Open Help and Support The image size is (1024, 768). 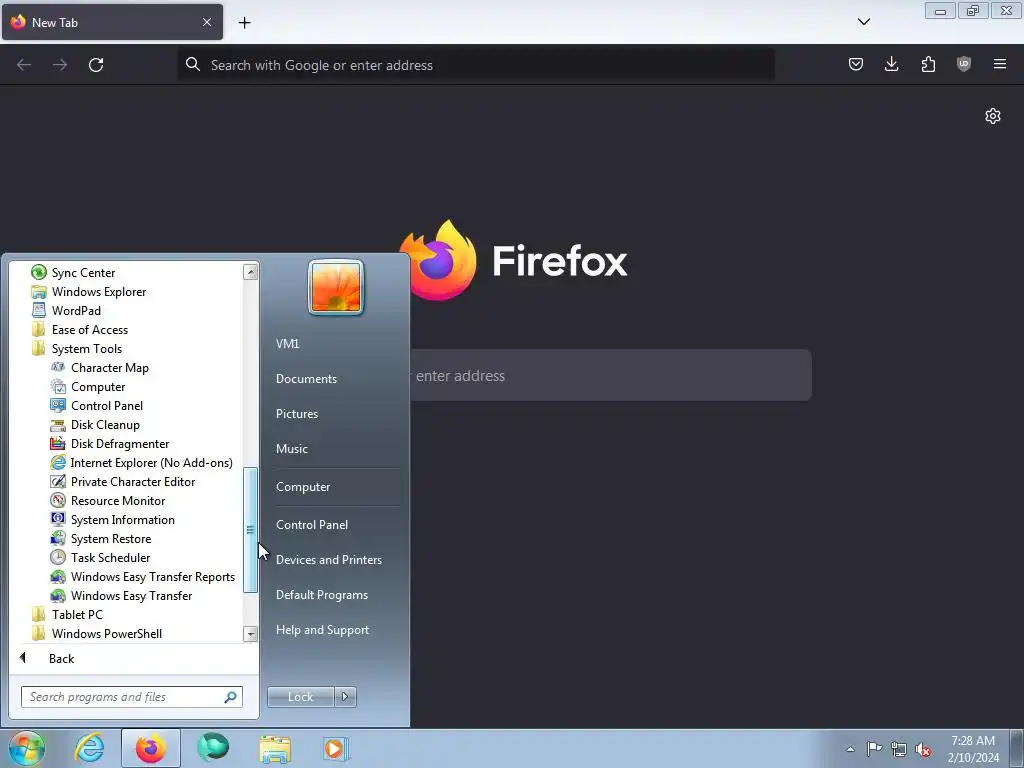pos(323,630)
